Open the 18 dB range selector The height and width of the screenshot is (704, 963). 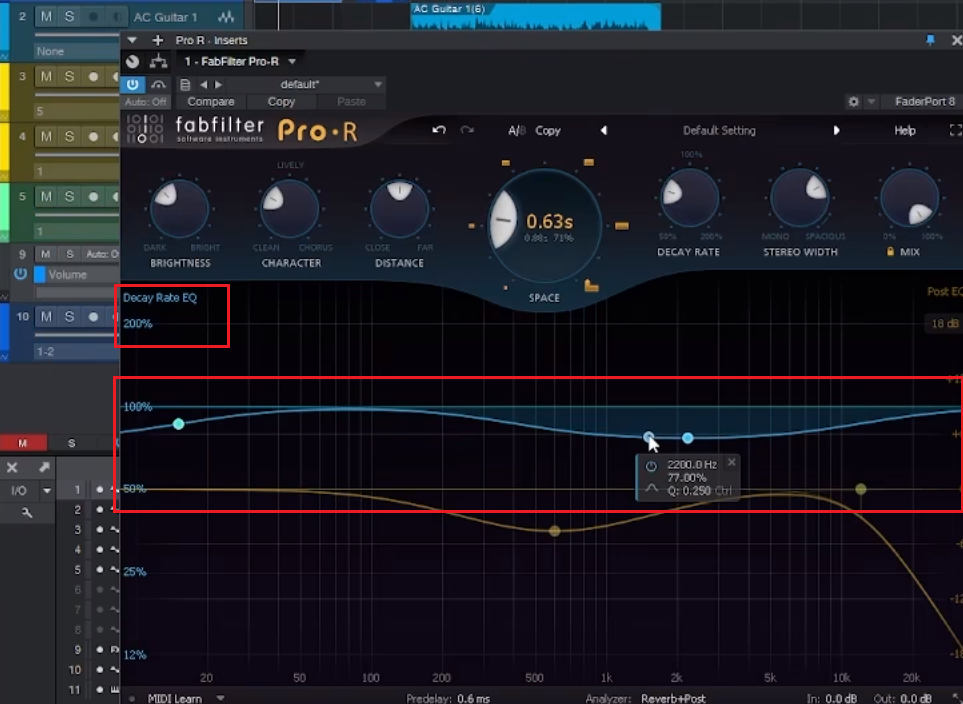[945, 323]
